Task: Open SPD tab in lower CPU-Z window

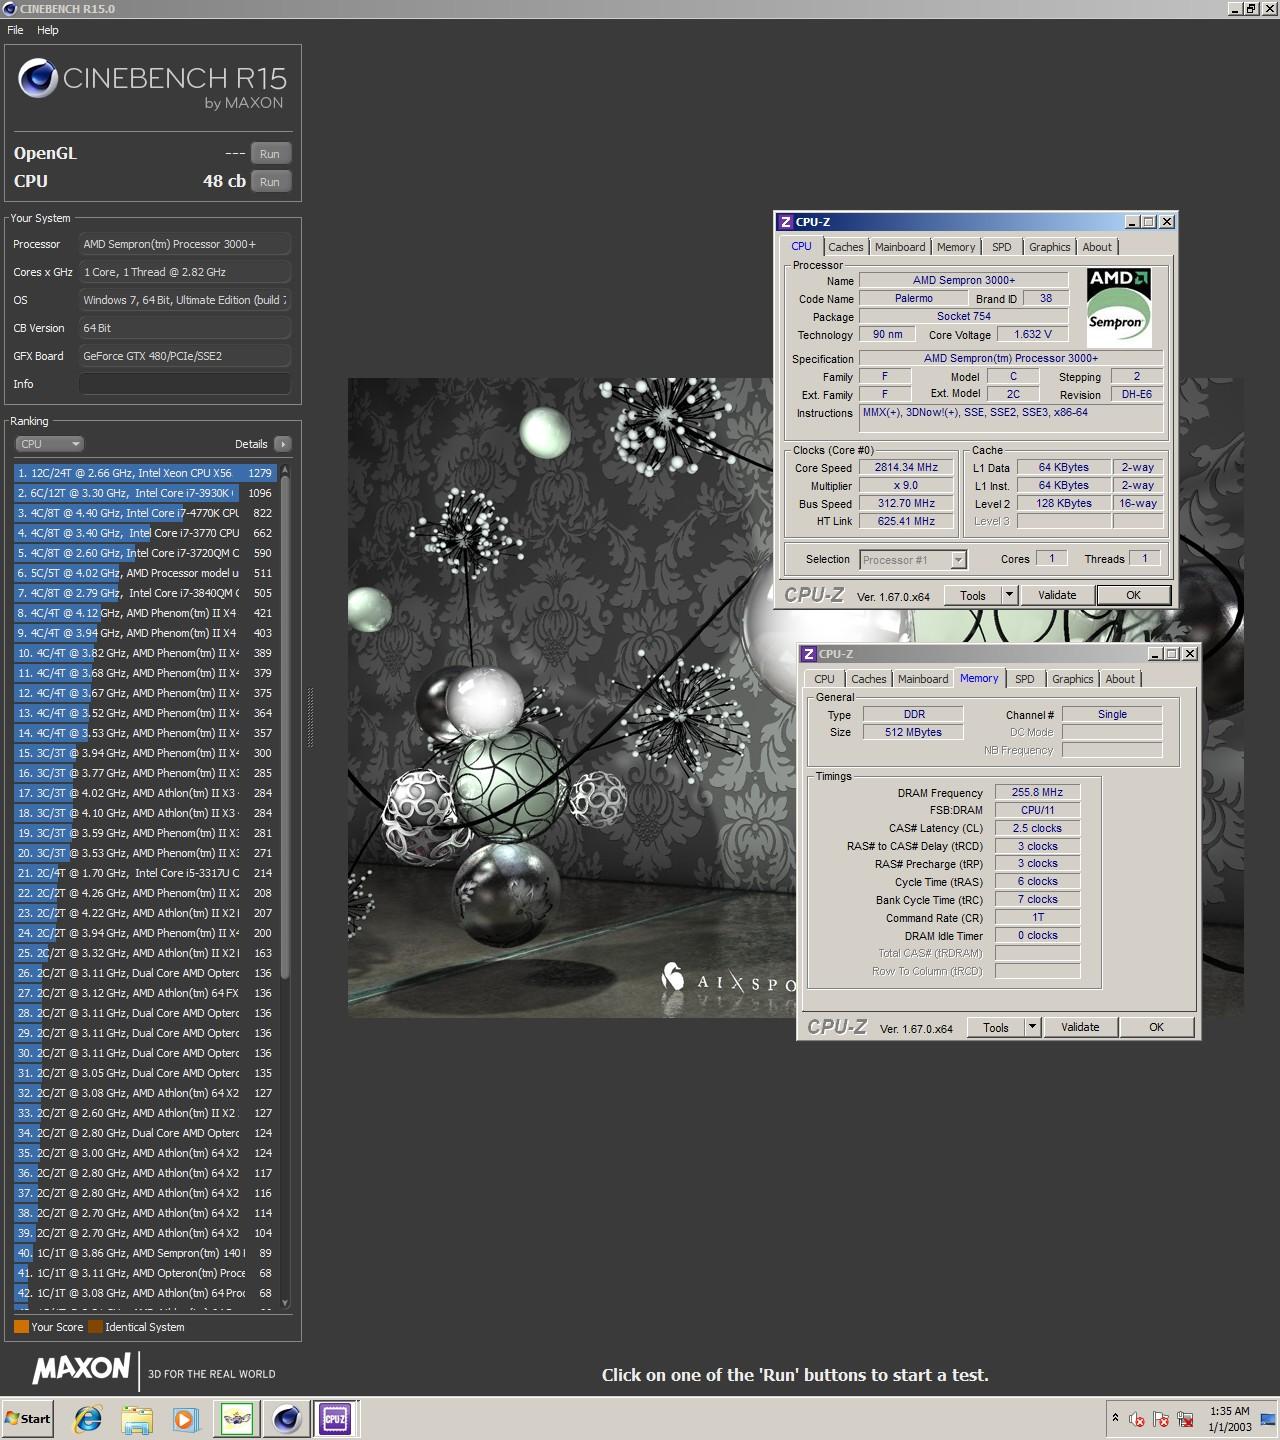Action: coord(1025,679)
